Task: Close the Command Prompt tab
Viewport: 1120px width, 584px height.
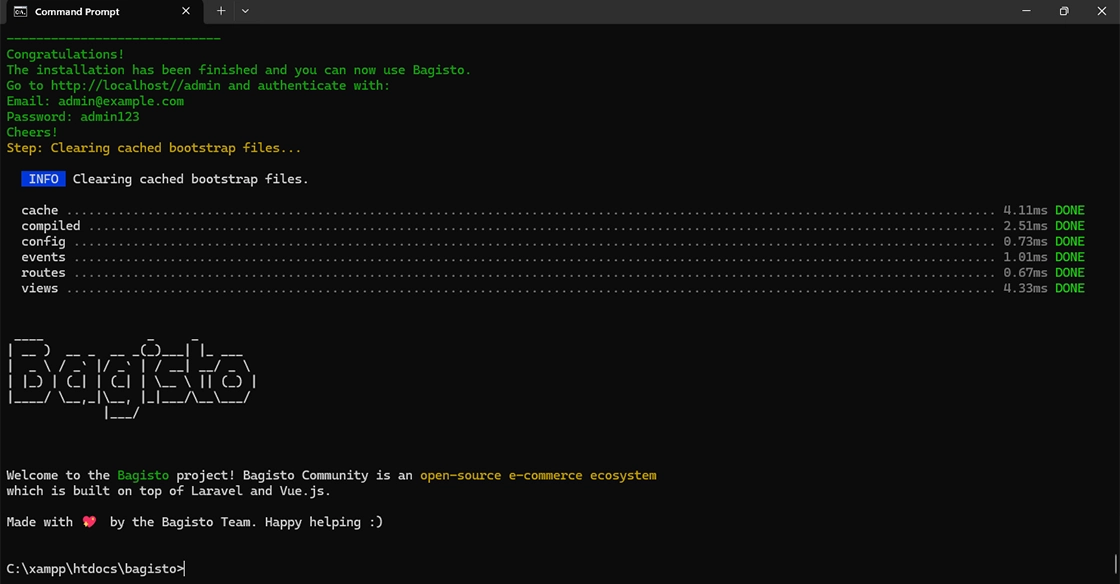Action: click(186, 11)
